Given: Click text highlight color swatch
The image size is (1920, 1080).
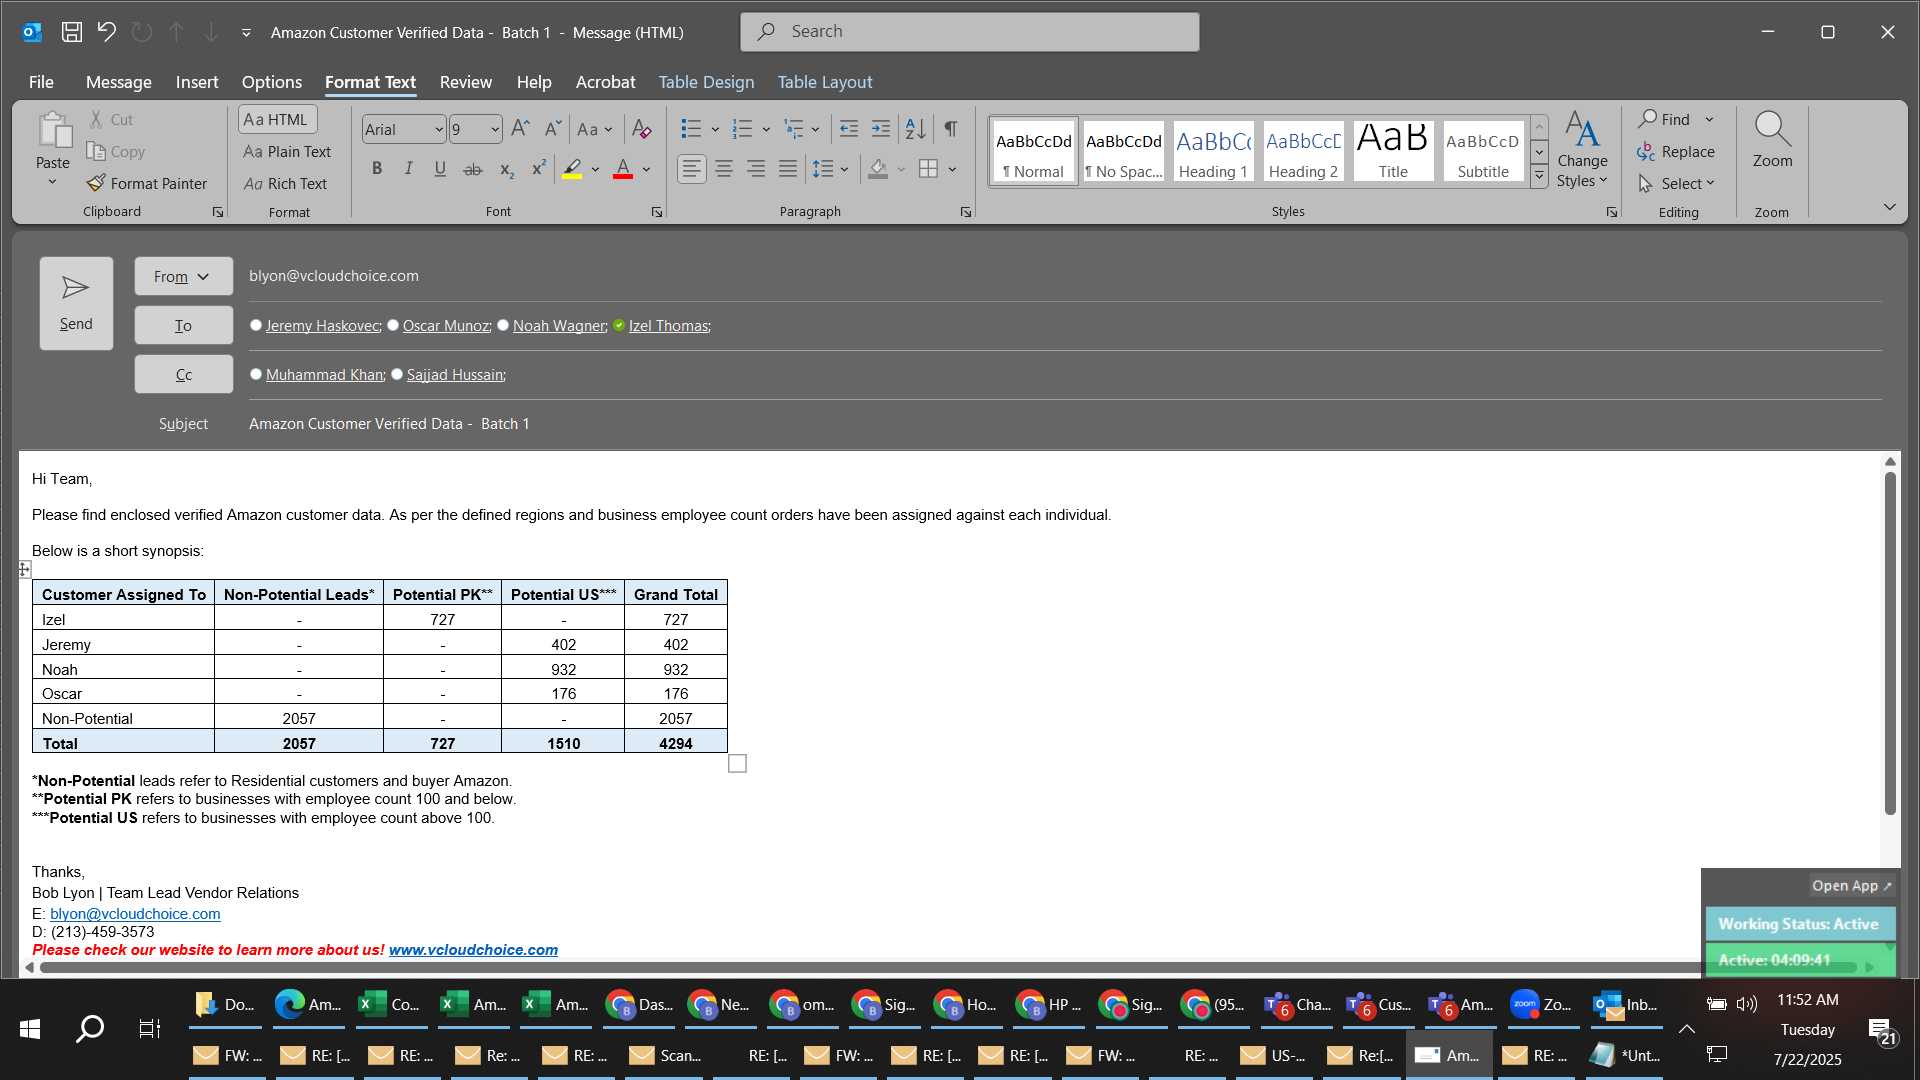Looking at the screenshot, I should tap(572, 169).
